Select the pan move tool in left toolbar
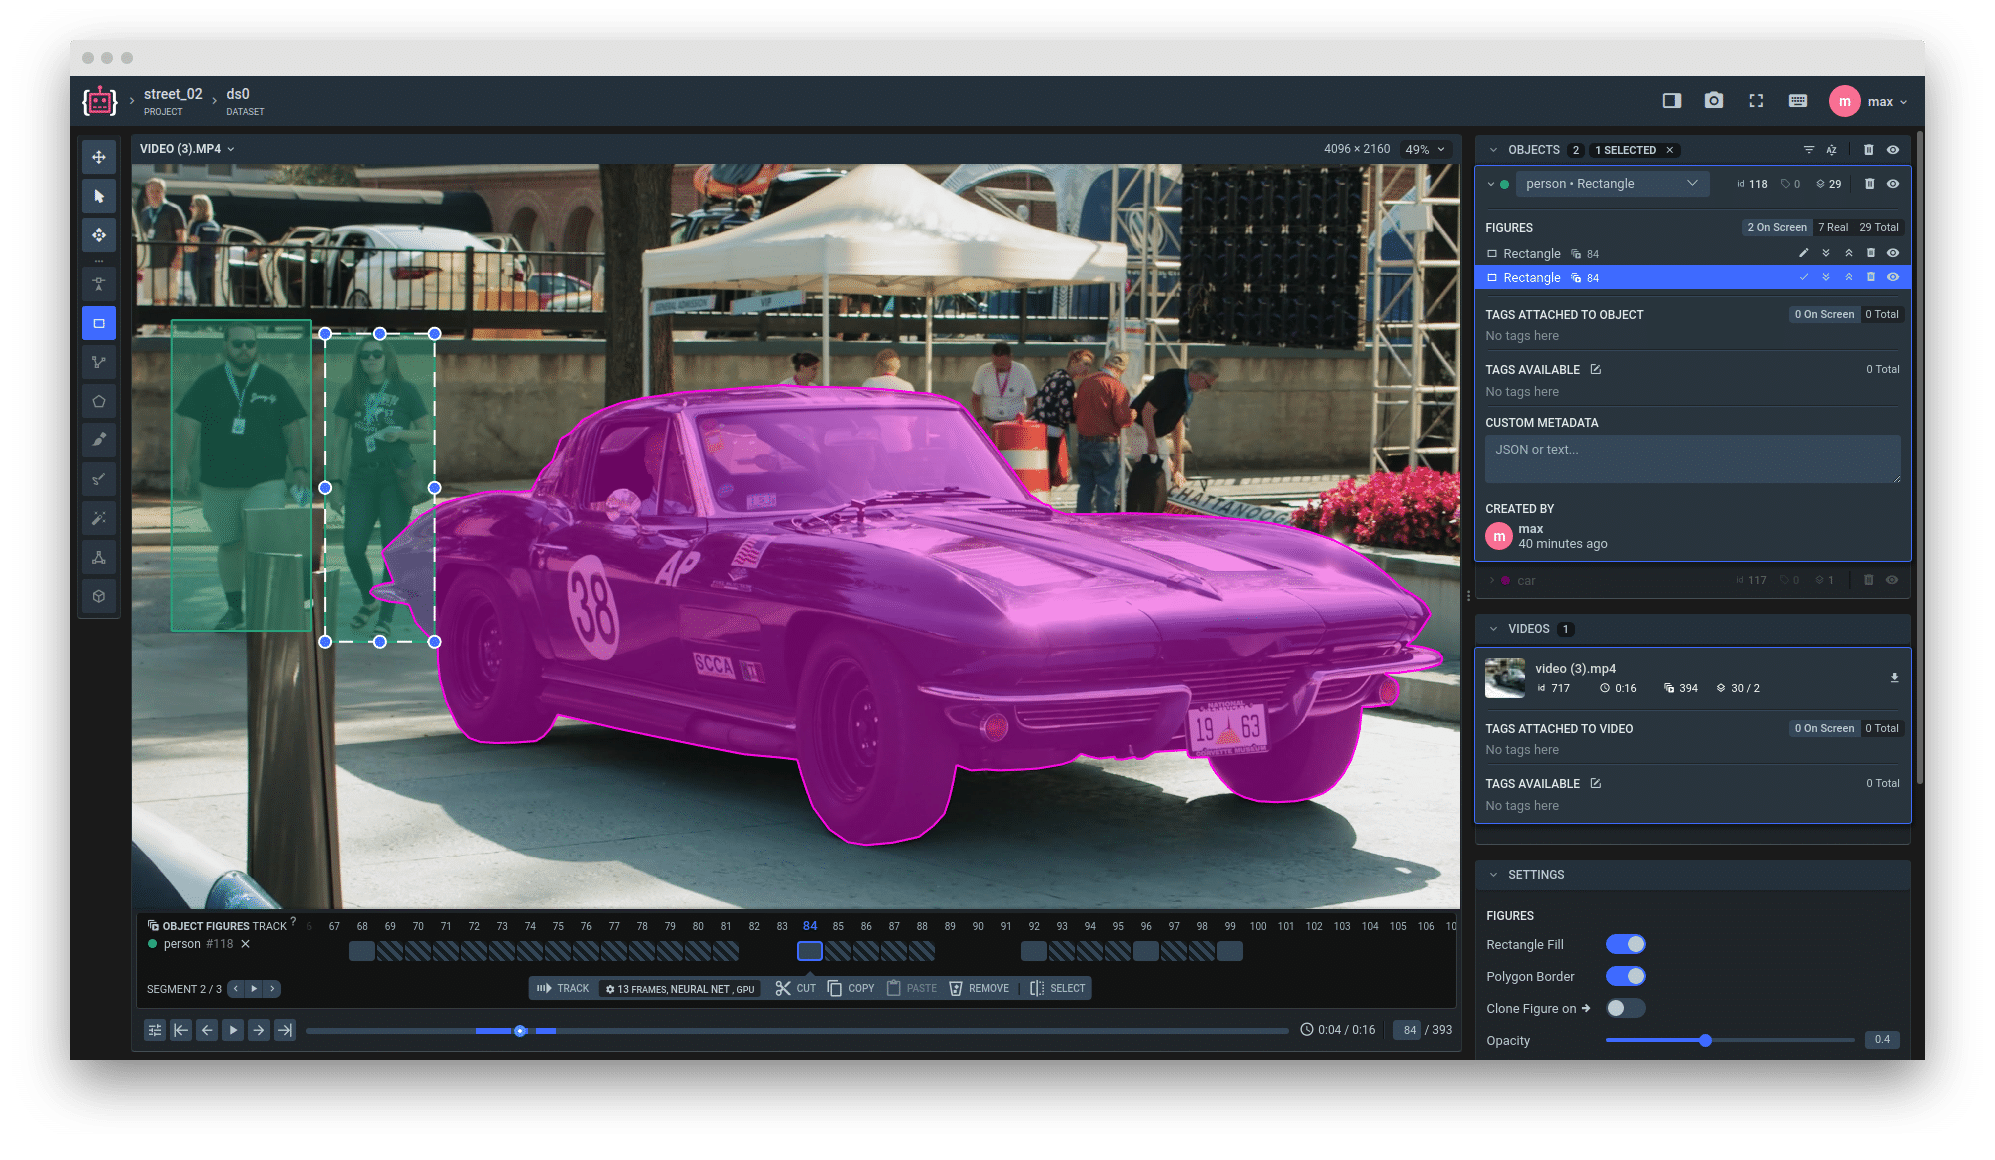 [99, 157]
